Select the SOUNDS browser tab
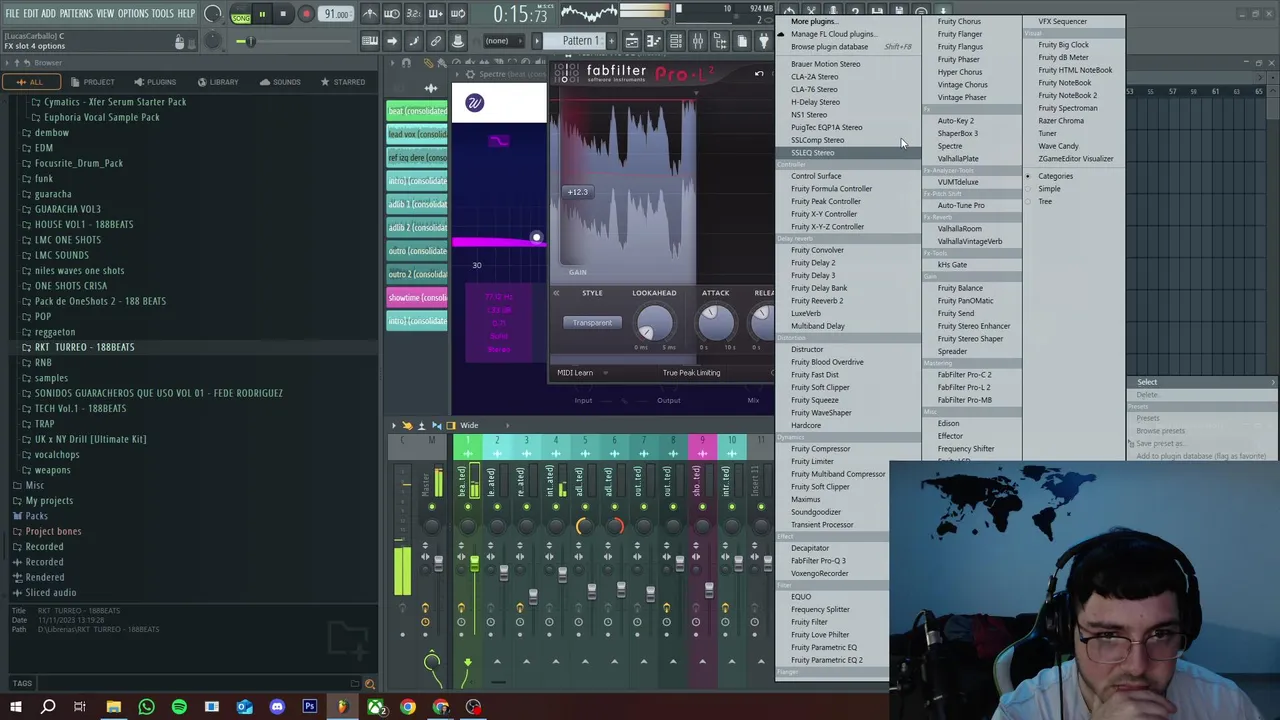The height and width of the screenshot is (720, 1280). coord(280,82)
